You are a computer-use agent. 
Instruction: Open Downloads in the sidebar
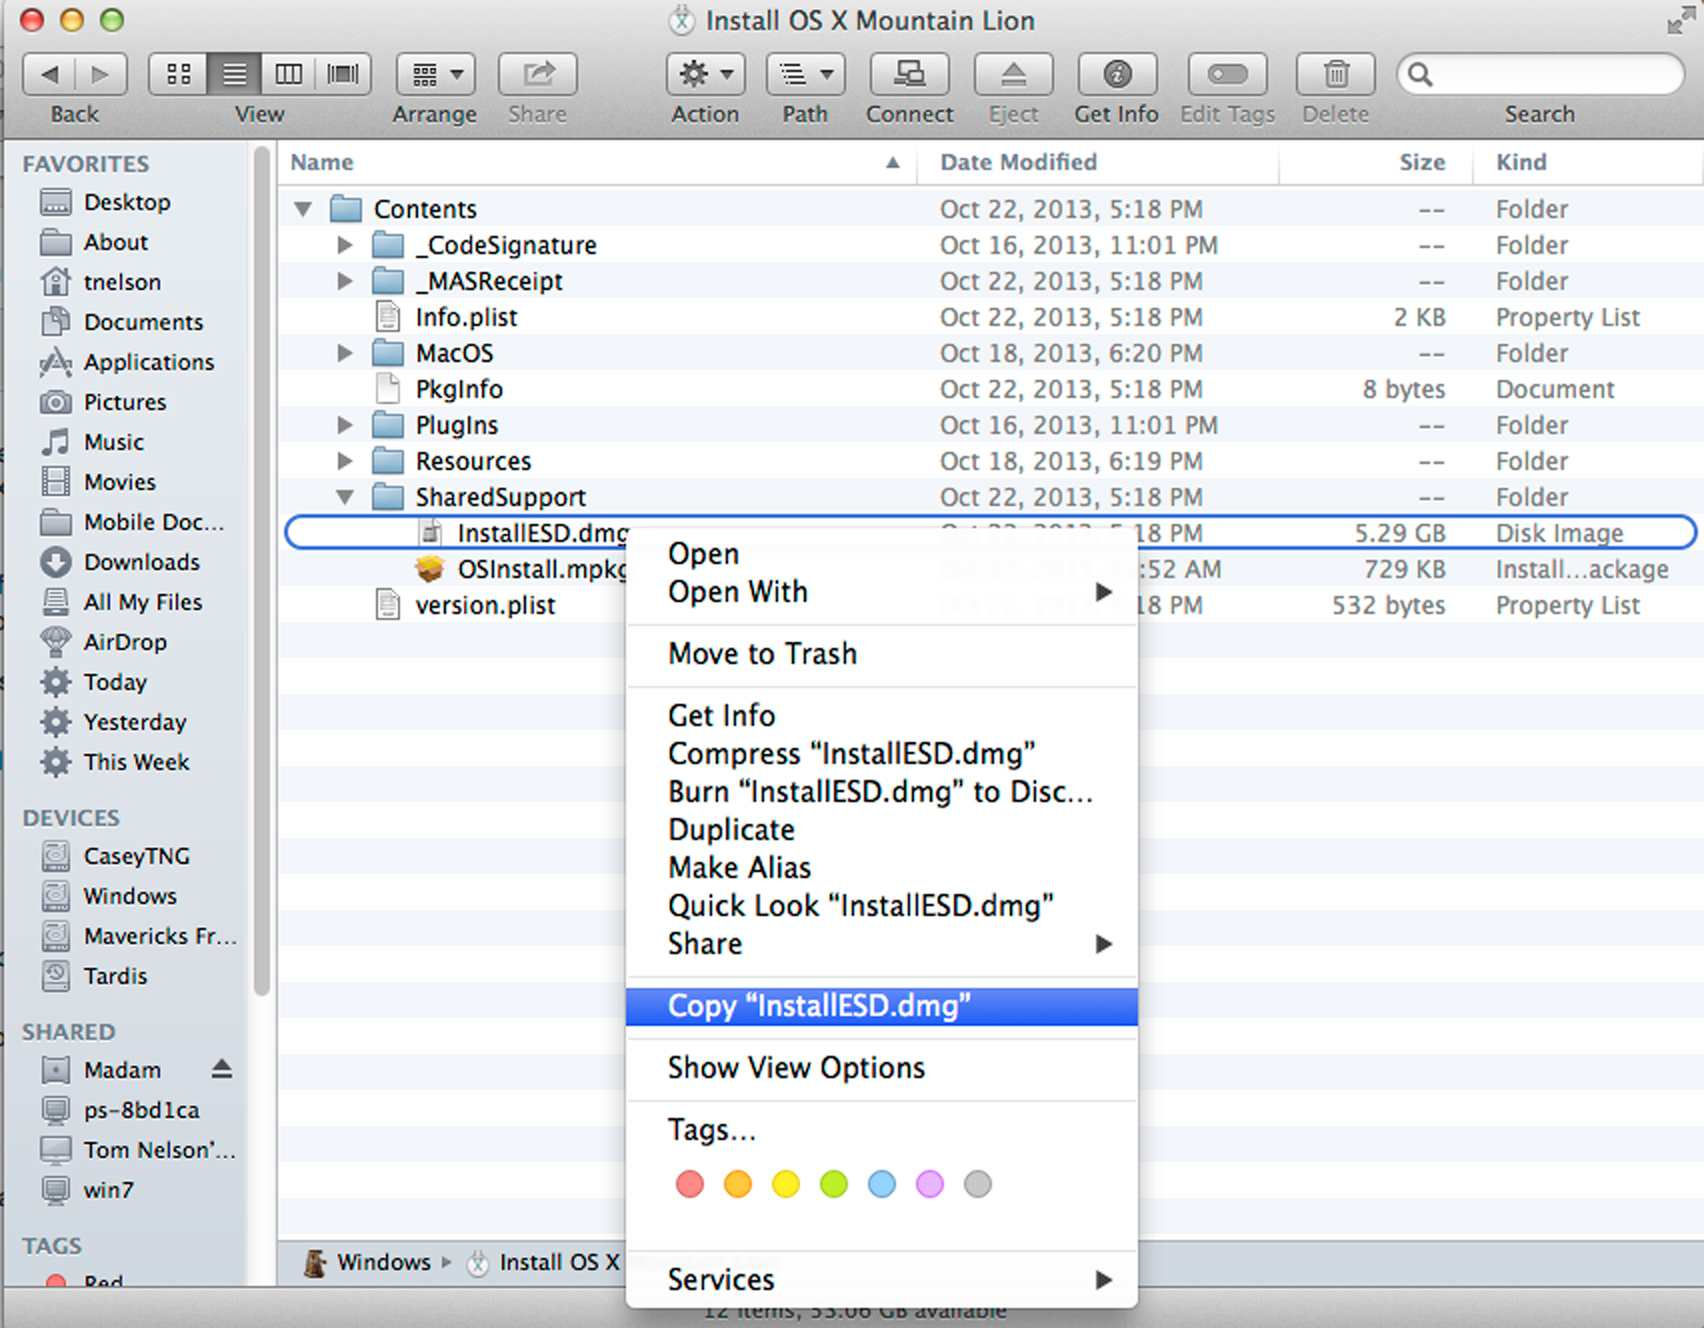(x=141, y=562)
